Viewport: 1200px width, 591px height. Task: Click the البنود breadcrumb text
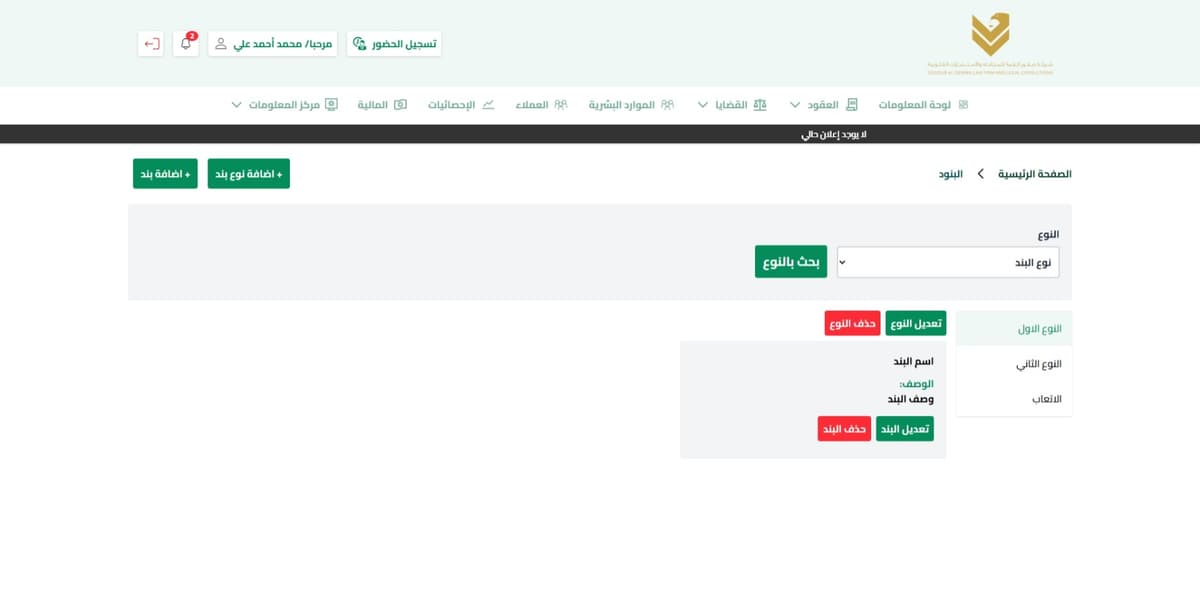click(x=950, y=174)
